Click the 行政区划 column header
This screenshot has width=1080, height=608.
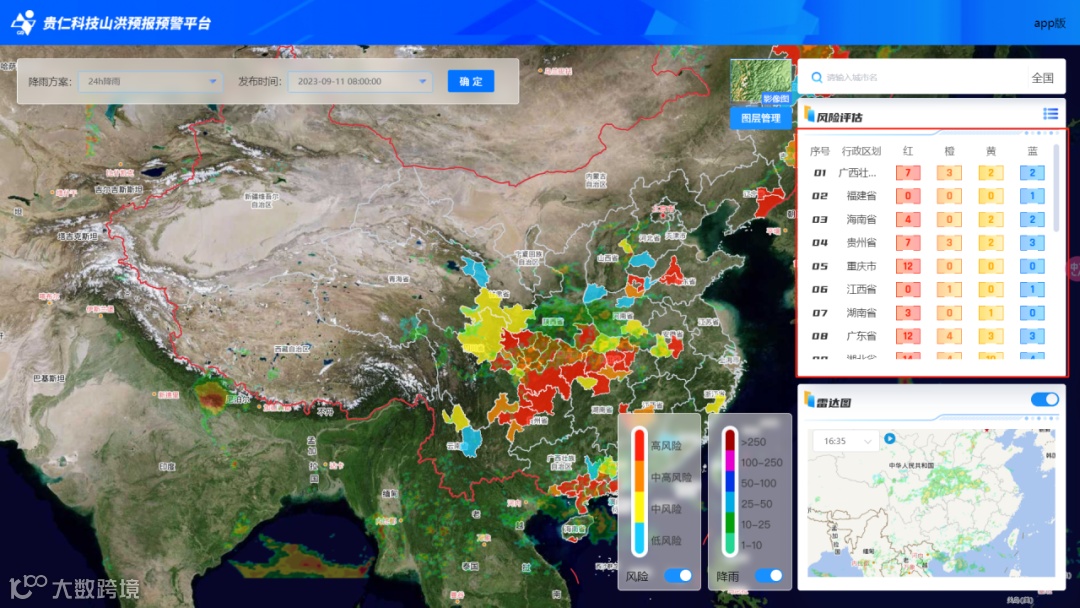click(x=861, y=151)
